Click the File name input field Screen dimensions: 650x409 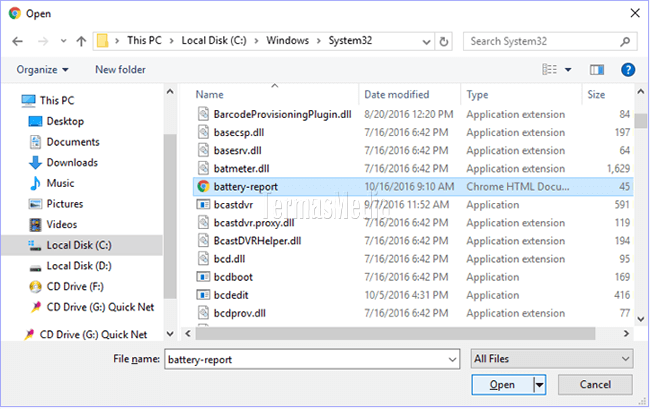tap(312, 359)
